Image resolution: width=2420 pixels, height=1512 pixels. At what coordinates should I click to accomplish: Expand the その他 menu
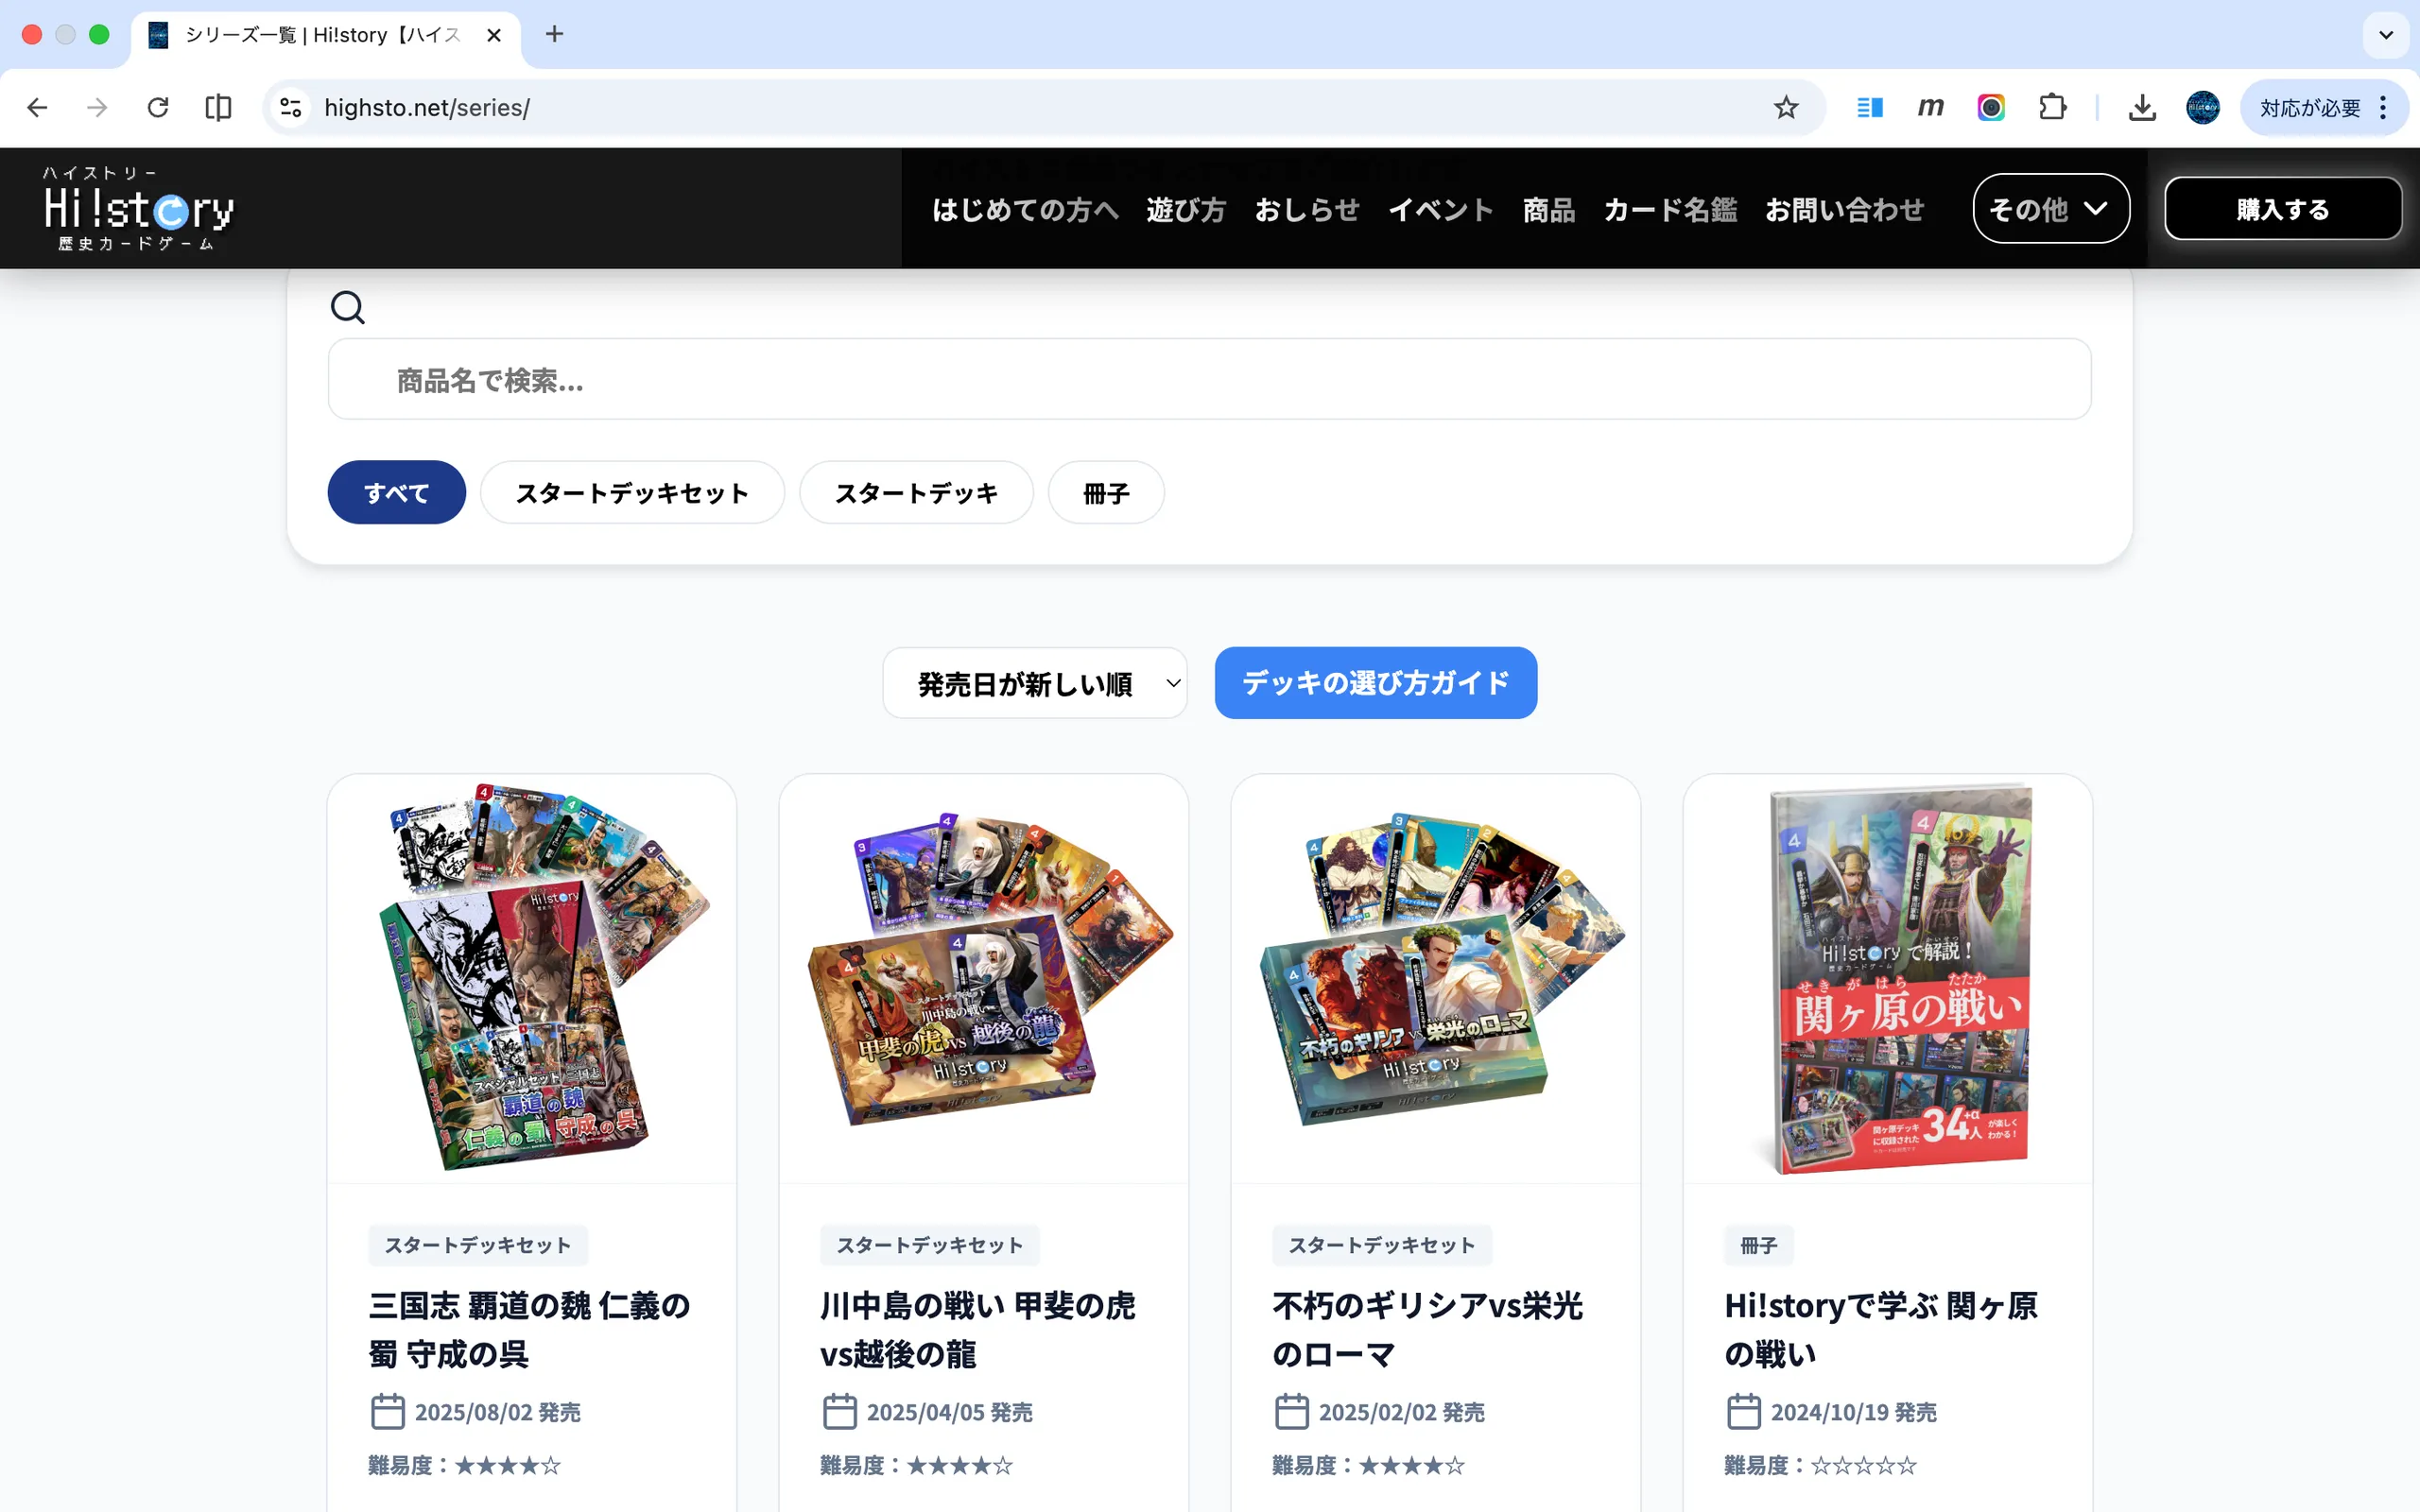tap(2051, 209)
